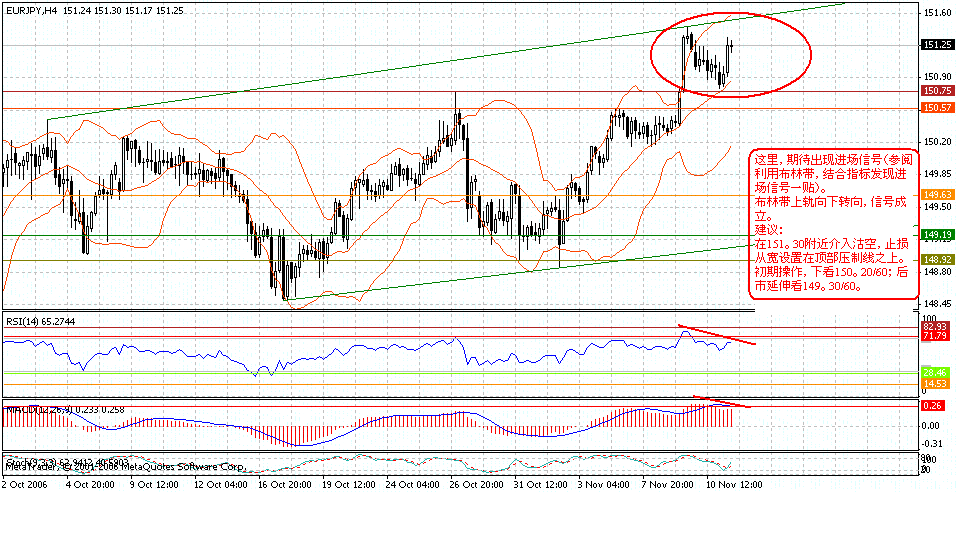Select the 148.45 price scale label
The image size is (956, 558).
[938, 304]
